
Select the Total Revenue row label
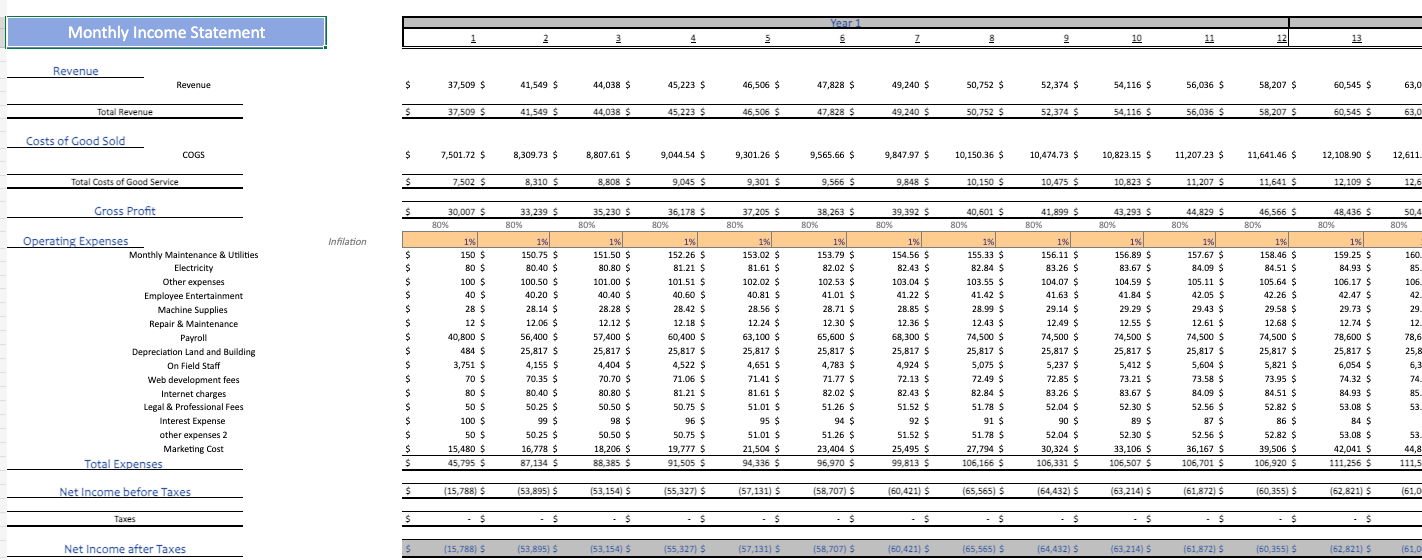pyautogui.click(x=124, y=112)
